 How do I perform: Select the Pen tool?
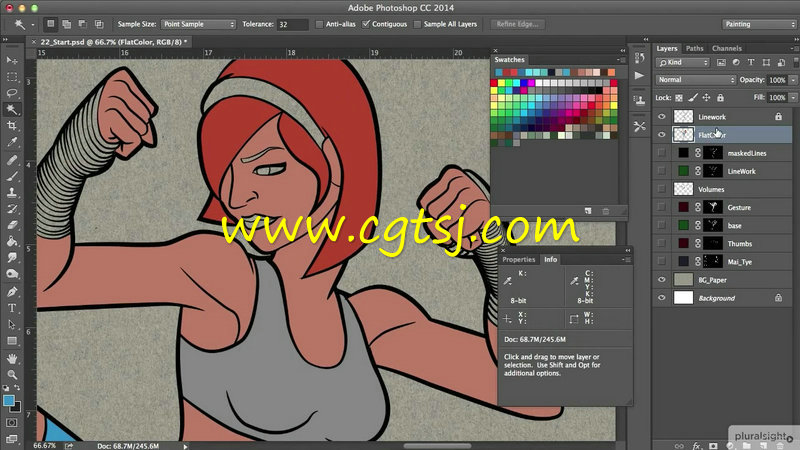click(x=12, y=292)
